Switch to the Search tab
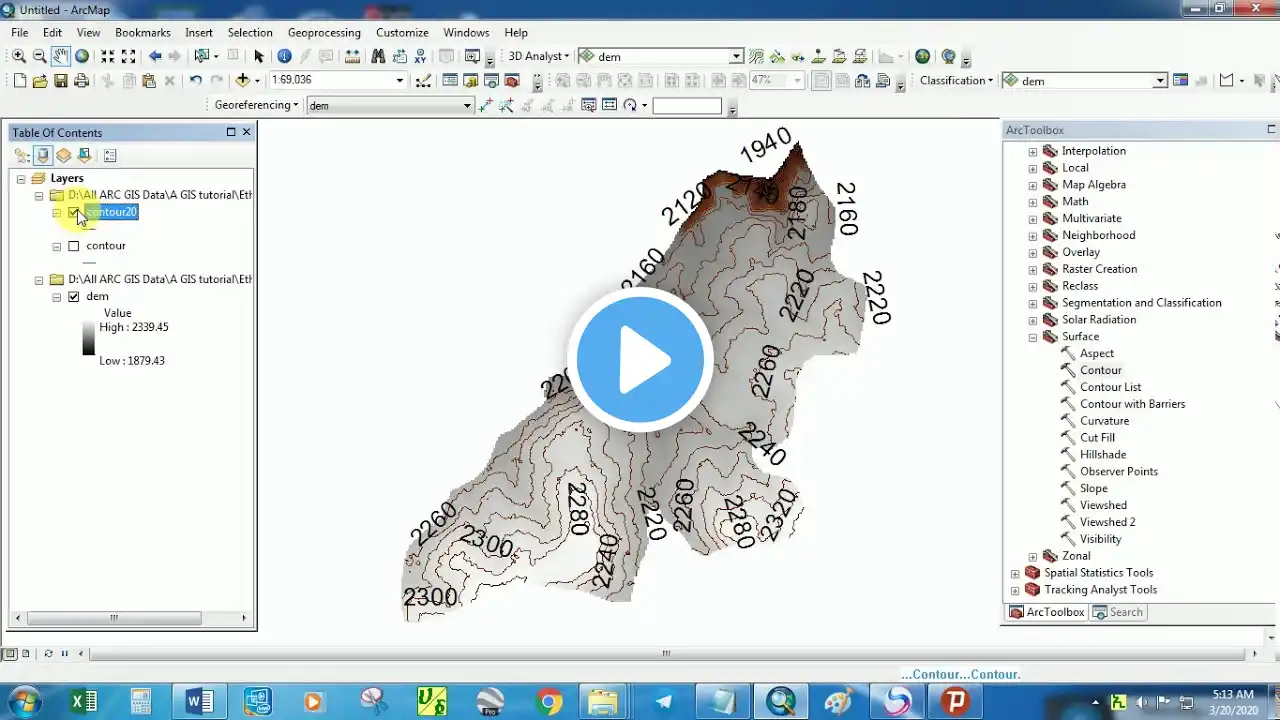 (x=1118, y=612)
